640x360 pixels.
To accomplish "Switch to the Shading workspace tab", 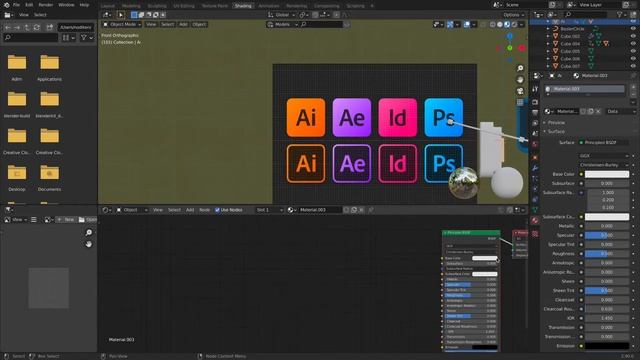I will pos(243,6).
